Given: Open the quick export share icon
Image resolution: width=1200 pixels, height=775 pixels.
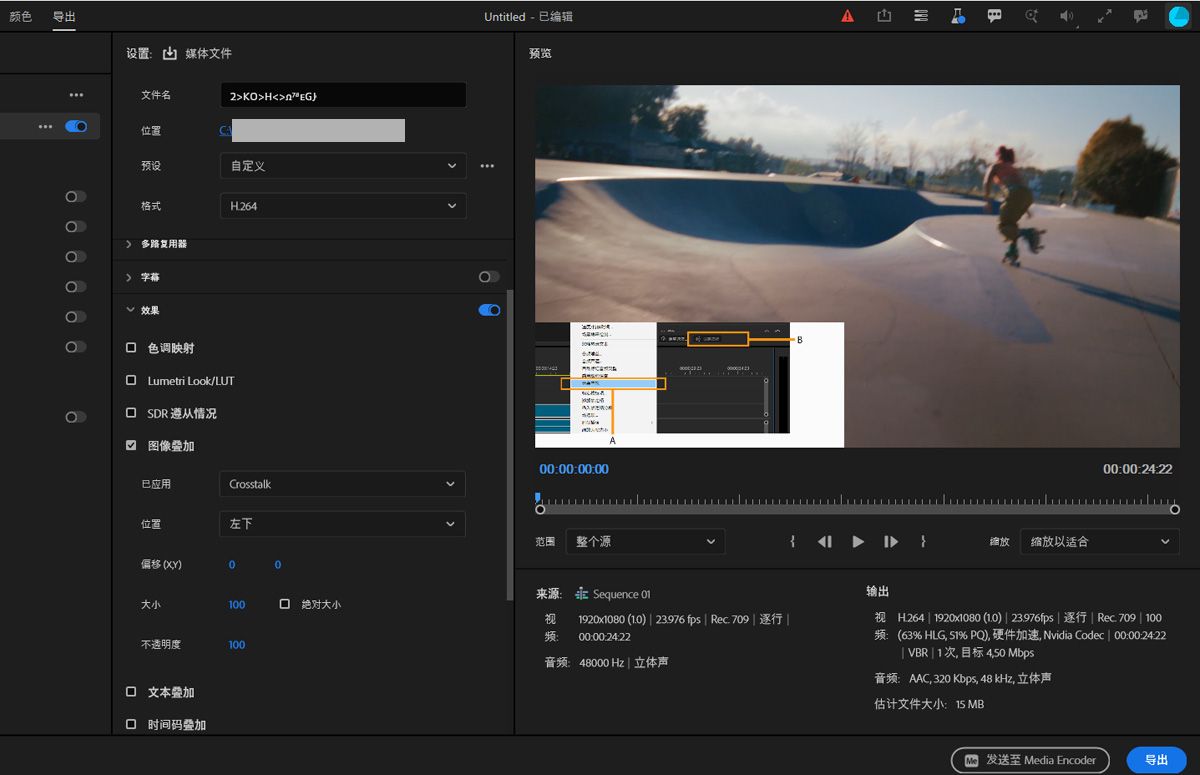Looking at the screenshot, I should coord(884,16).
